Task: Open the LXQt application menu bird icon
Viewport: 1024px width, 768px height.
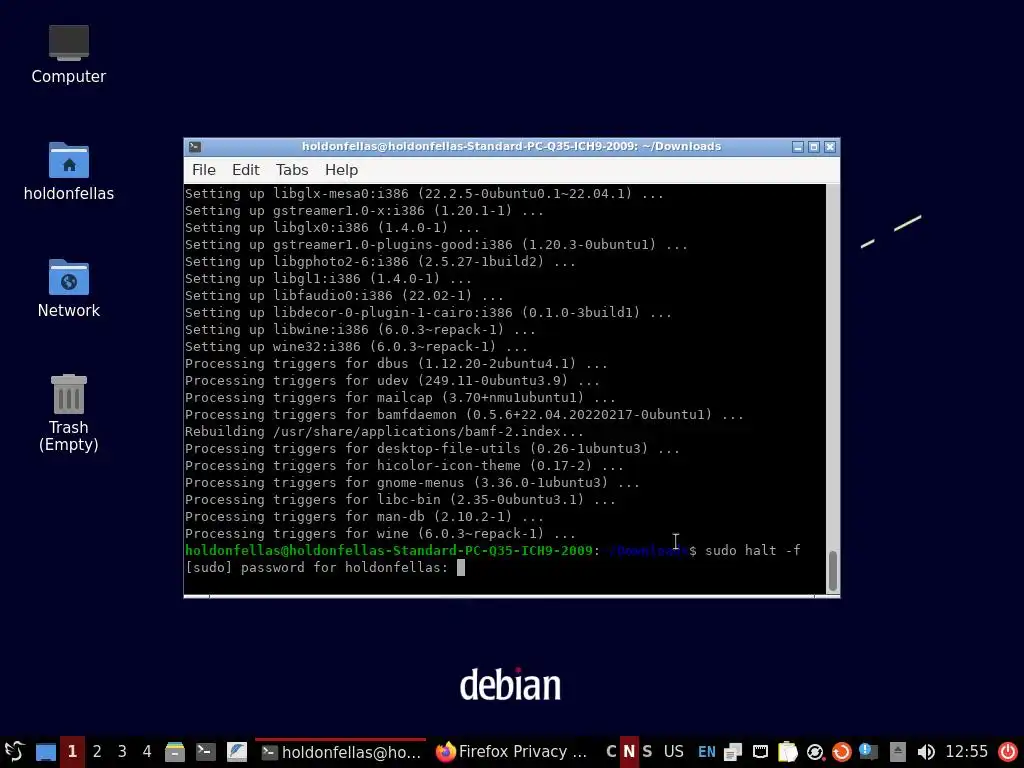Action: pyautogui.click(x=14, y=752)
